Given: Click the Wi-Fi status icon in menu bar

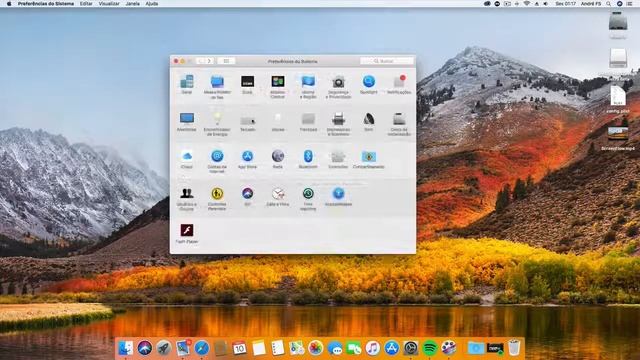Looking at the screenshot, I should point(527,4).
